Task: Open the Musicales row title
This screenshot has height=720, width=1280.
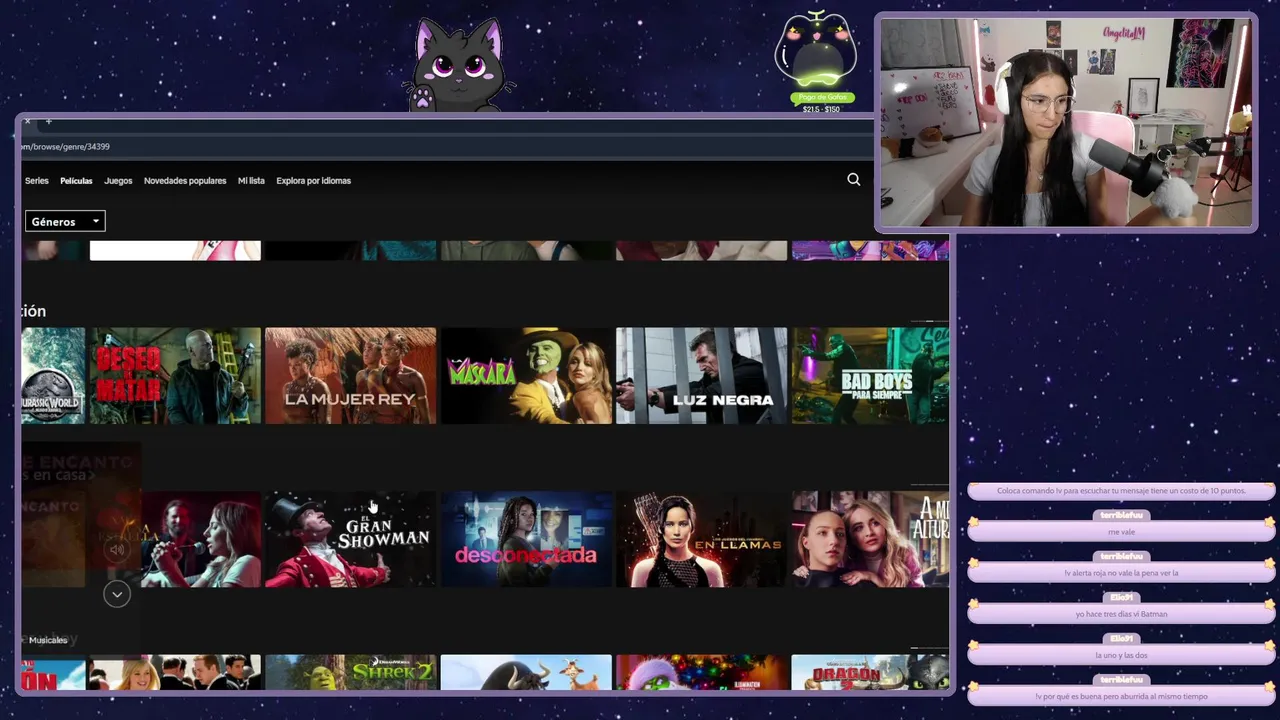Action: click(x=48, y=640)
